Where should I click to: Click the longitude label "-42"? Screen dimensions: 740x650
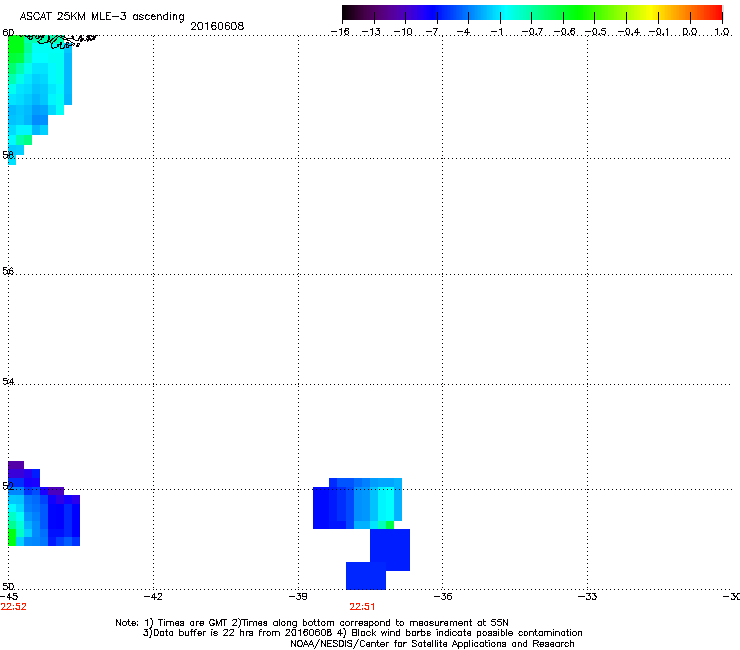click(x=153, y=597)
